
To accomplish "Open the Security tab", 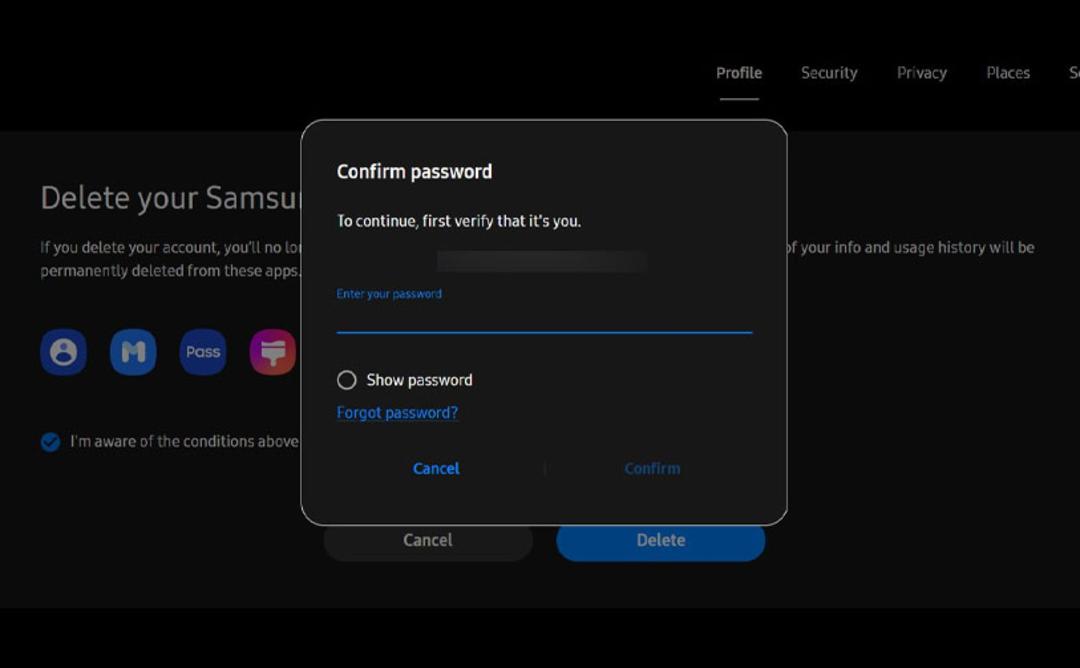I will coord(829,73).
